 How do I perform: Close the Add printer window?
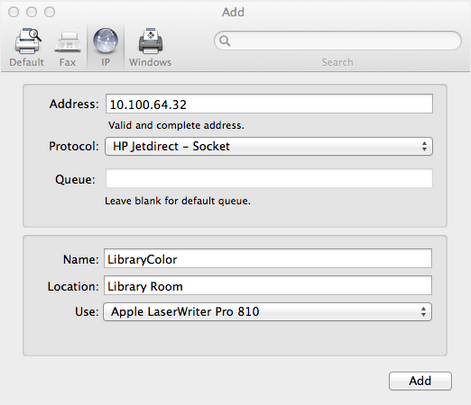pyautogui.click(x=14, y=12)
